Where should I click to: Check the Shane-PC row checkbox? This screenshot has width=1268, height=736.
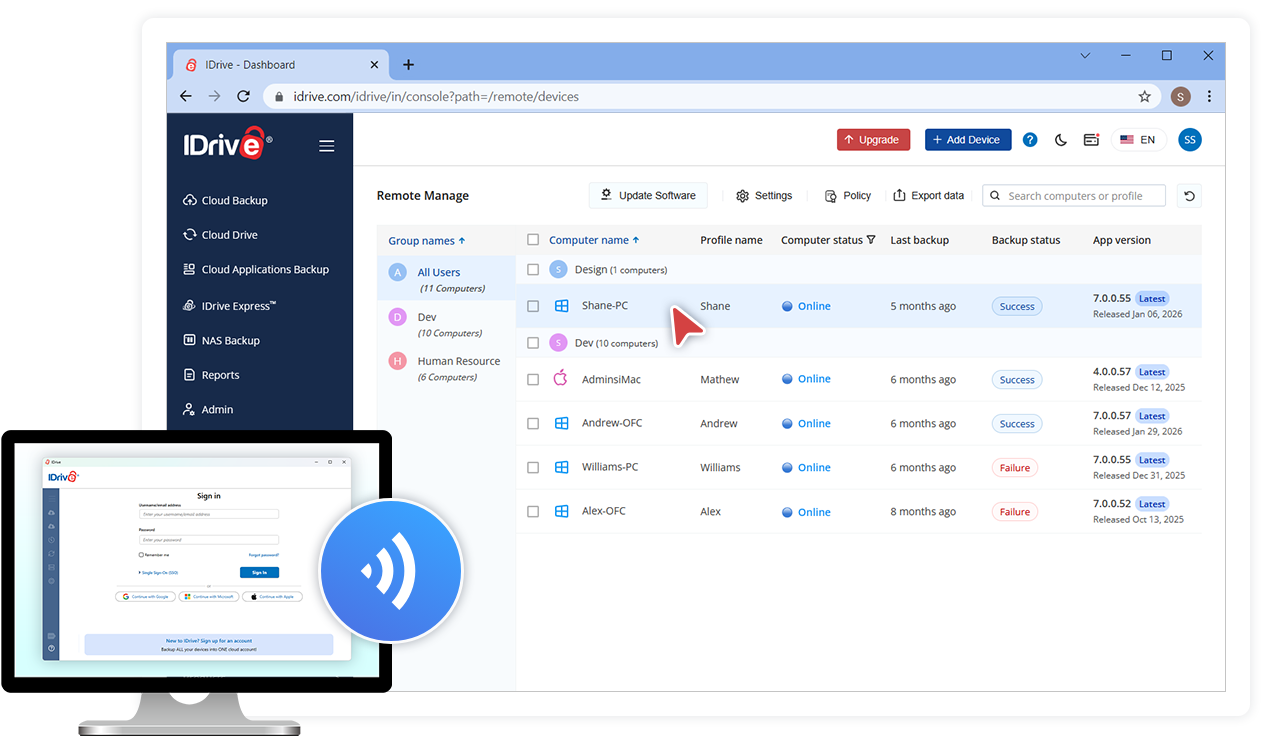[x=533, y=306]
